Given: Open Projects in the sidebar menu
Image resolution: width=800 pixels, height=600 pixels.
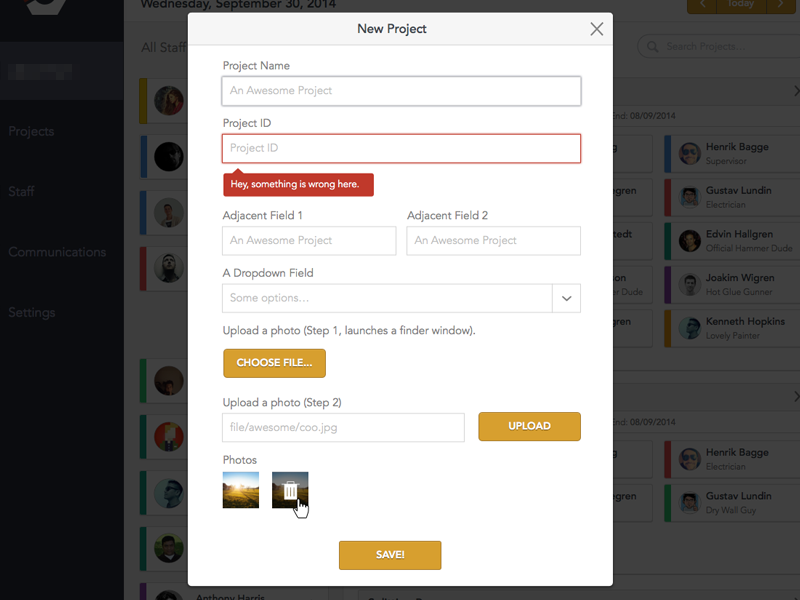Looking at the screenshot, I should 31,131.
